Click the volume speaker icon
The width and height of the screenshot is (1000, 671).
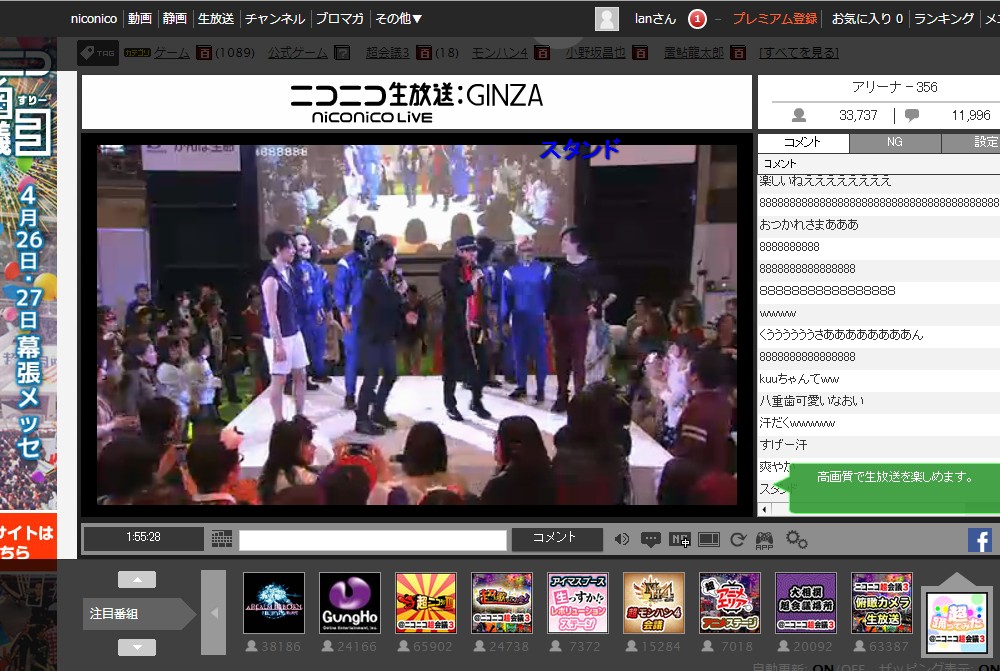(x=622, y=540)
